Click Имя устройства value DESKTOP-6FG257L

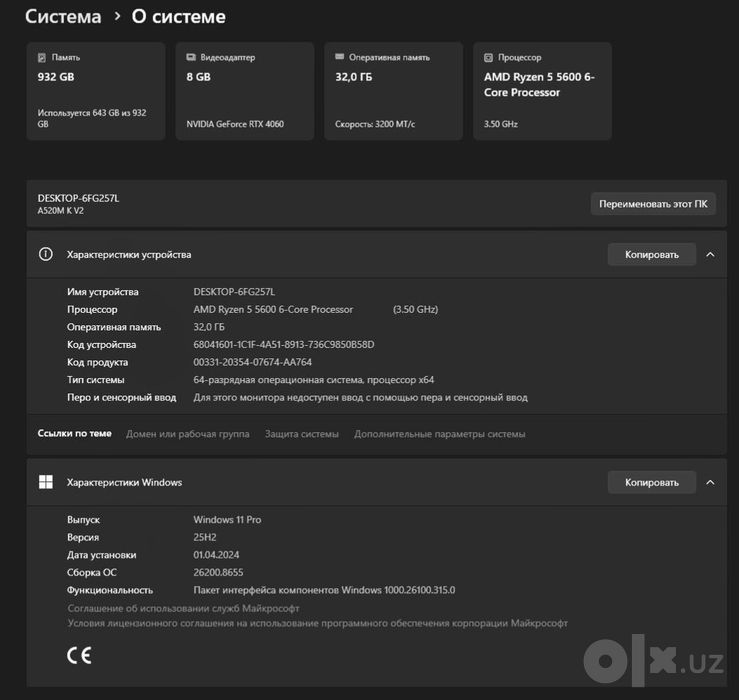point(234,292)
